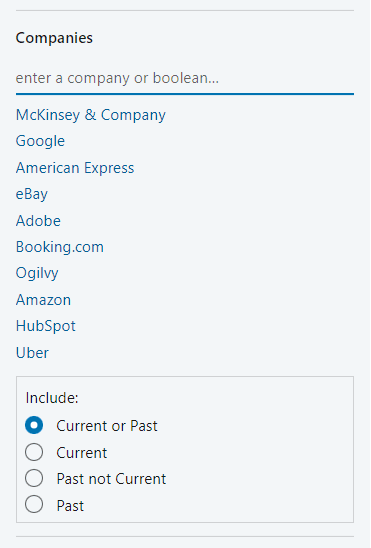Choose Google from company suggestions
371x548 pixels.
click(x=40, y=141)
